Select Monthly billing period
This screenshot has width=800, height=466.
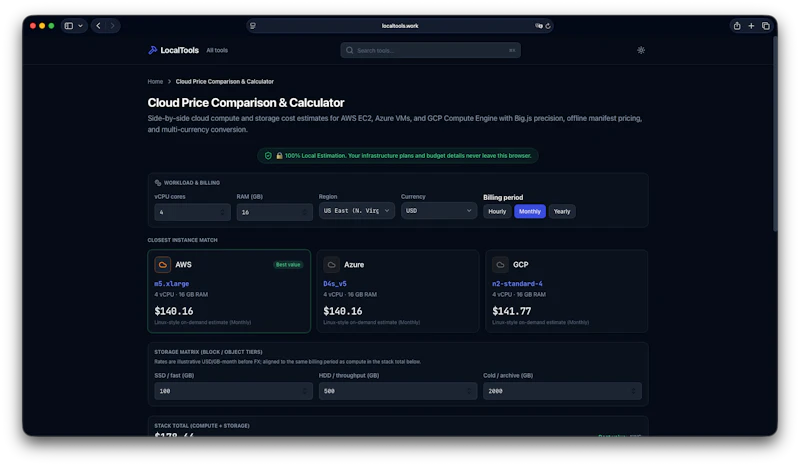pyautogui.click(x=530, y=211)
